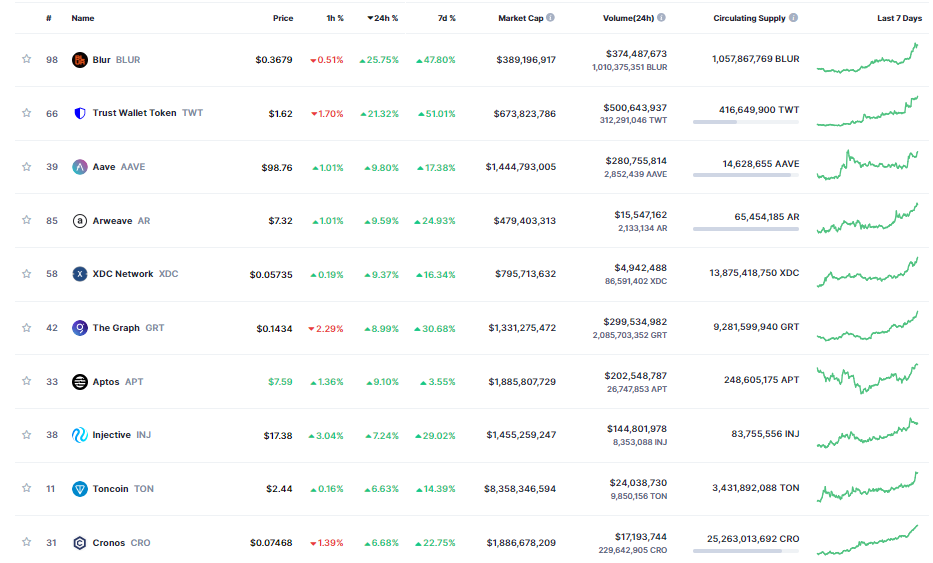Open Market Cap info tooltip icon

click(x=550, y=18)
